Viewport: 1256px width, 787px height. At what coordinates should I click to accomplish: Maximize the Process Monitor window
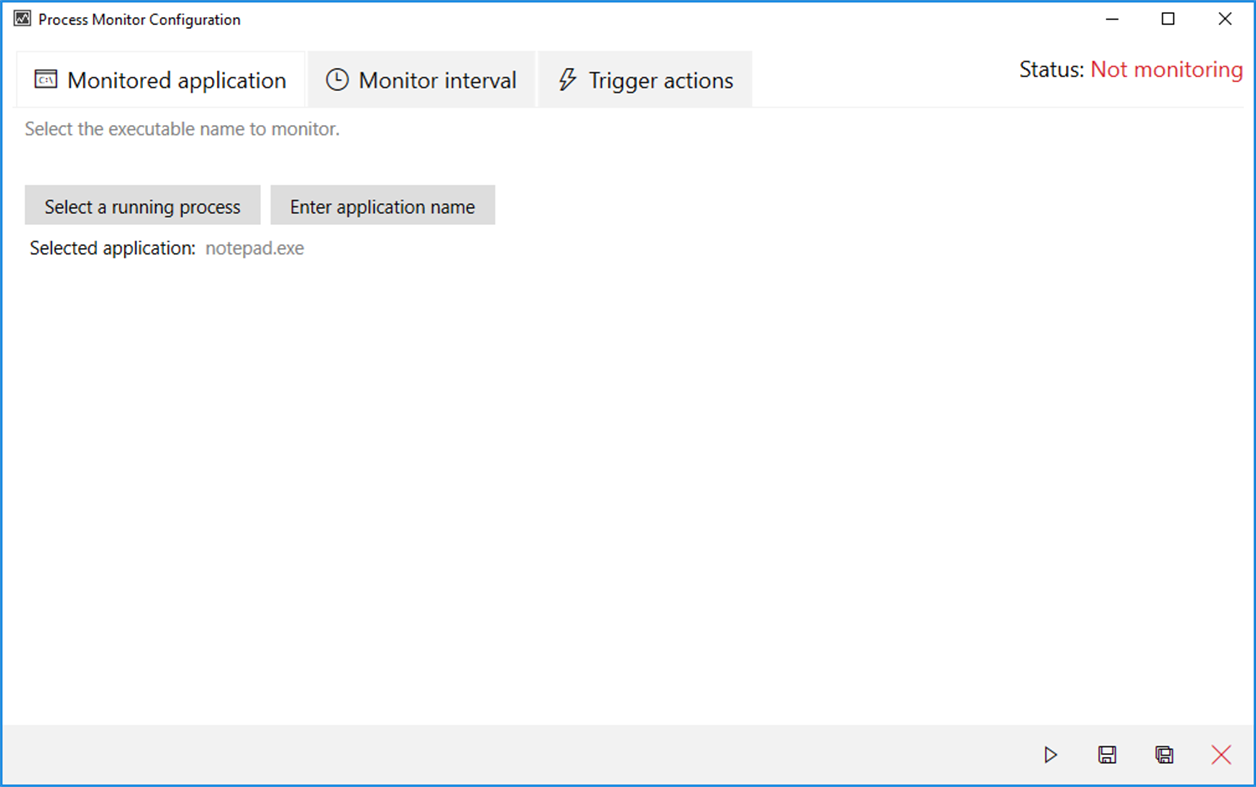(x=1168, y=18)
